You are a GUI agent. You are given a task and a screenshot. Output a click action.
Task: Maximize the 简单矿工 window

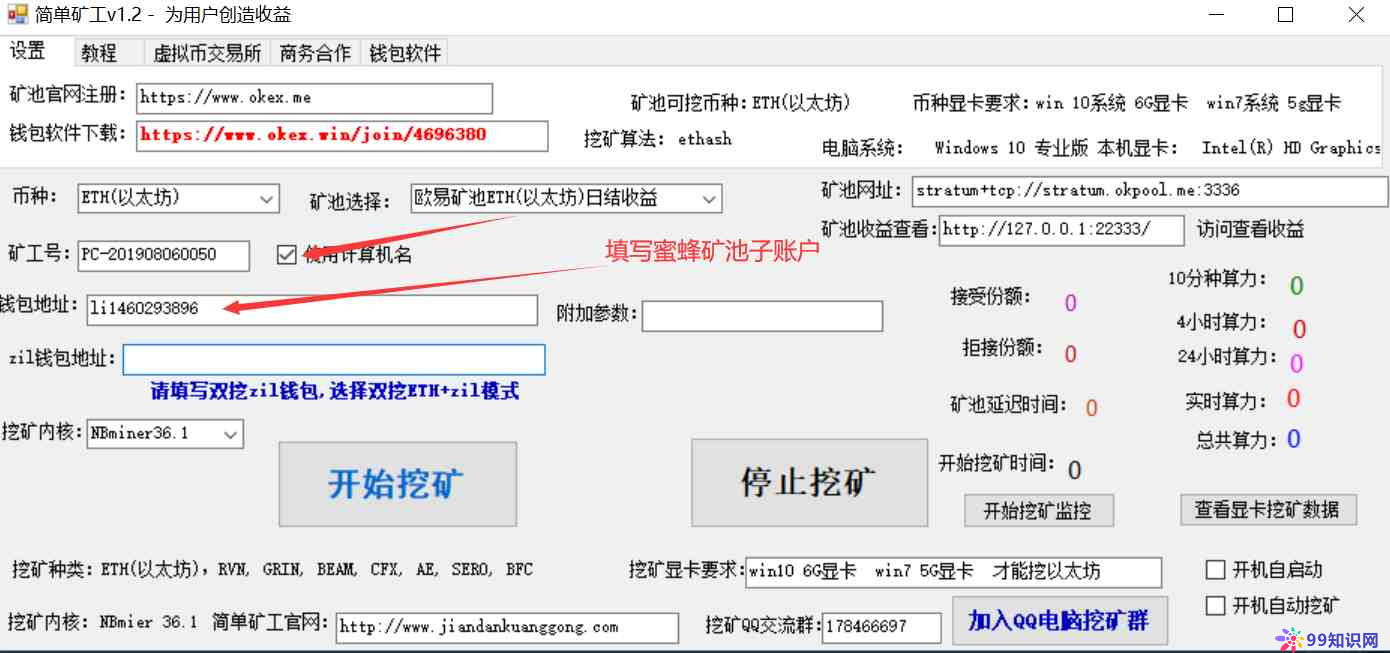pos(1286,15)
